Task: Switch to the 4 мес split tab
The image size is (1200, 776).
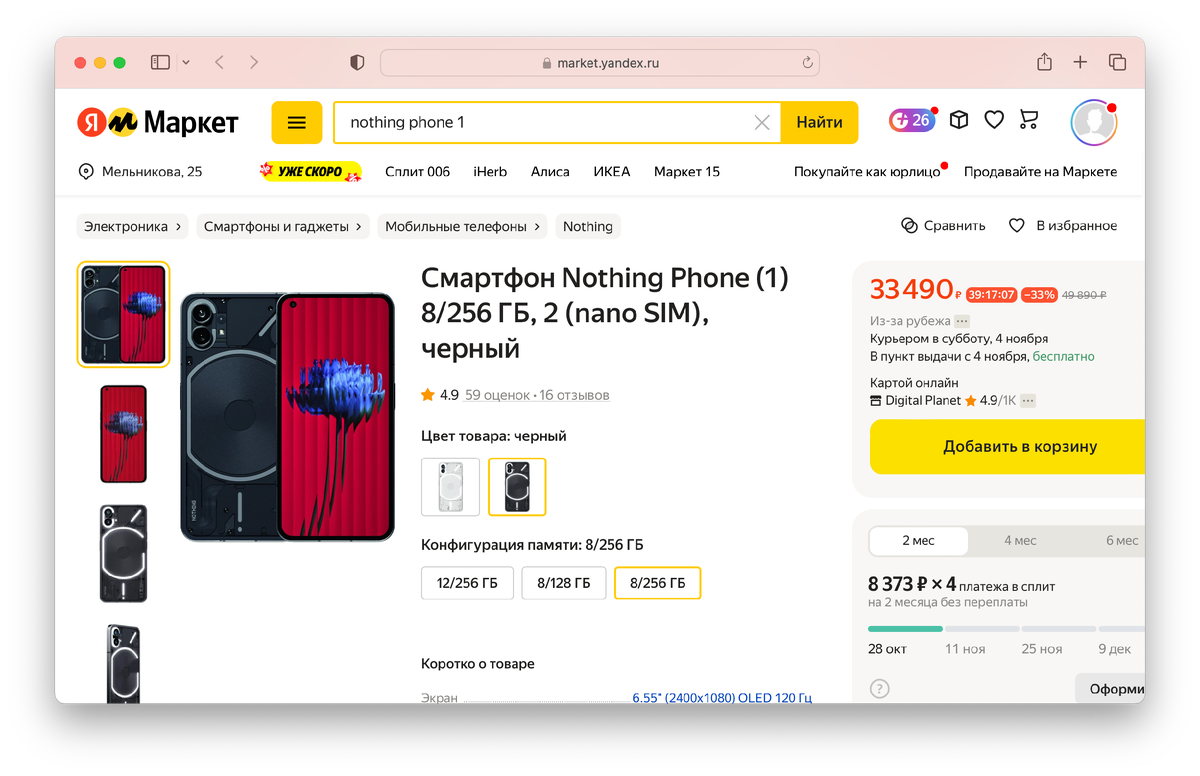Action: coord(1020,540)
